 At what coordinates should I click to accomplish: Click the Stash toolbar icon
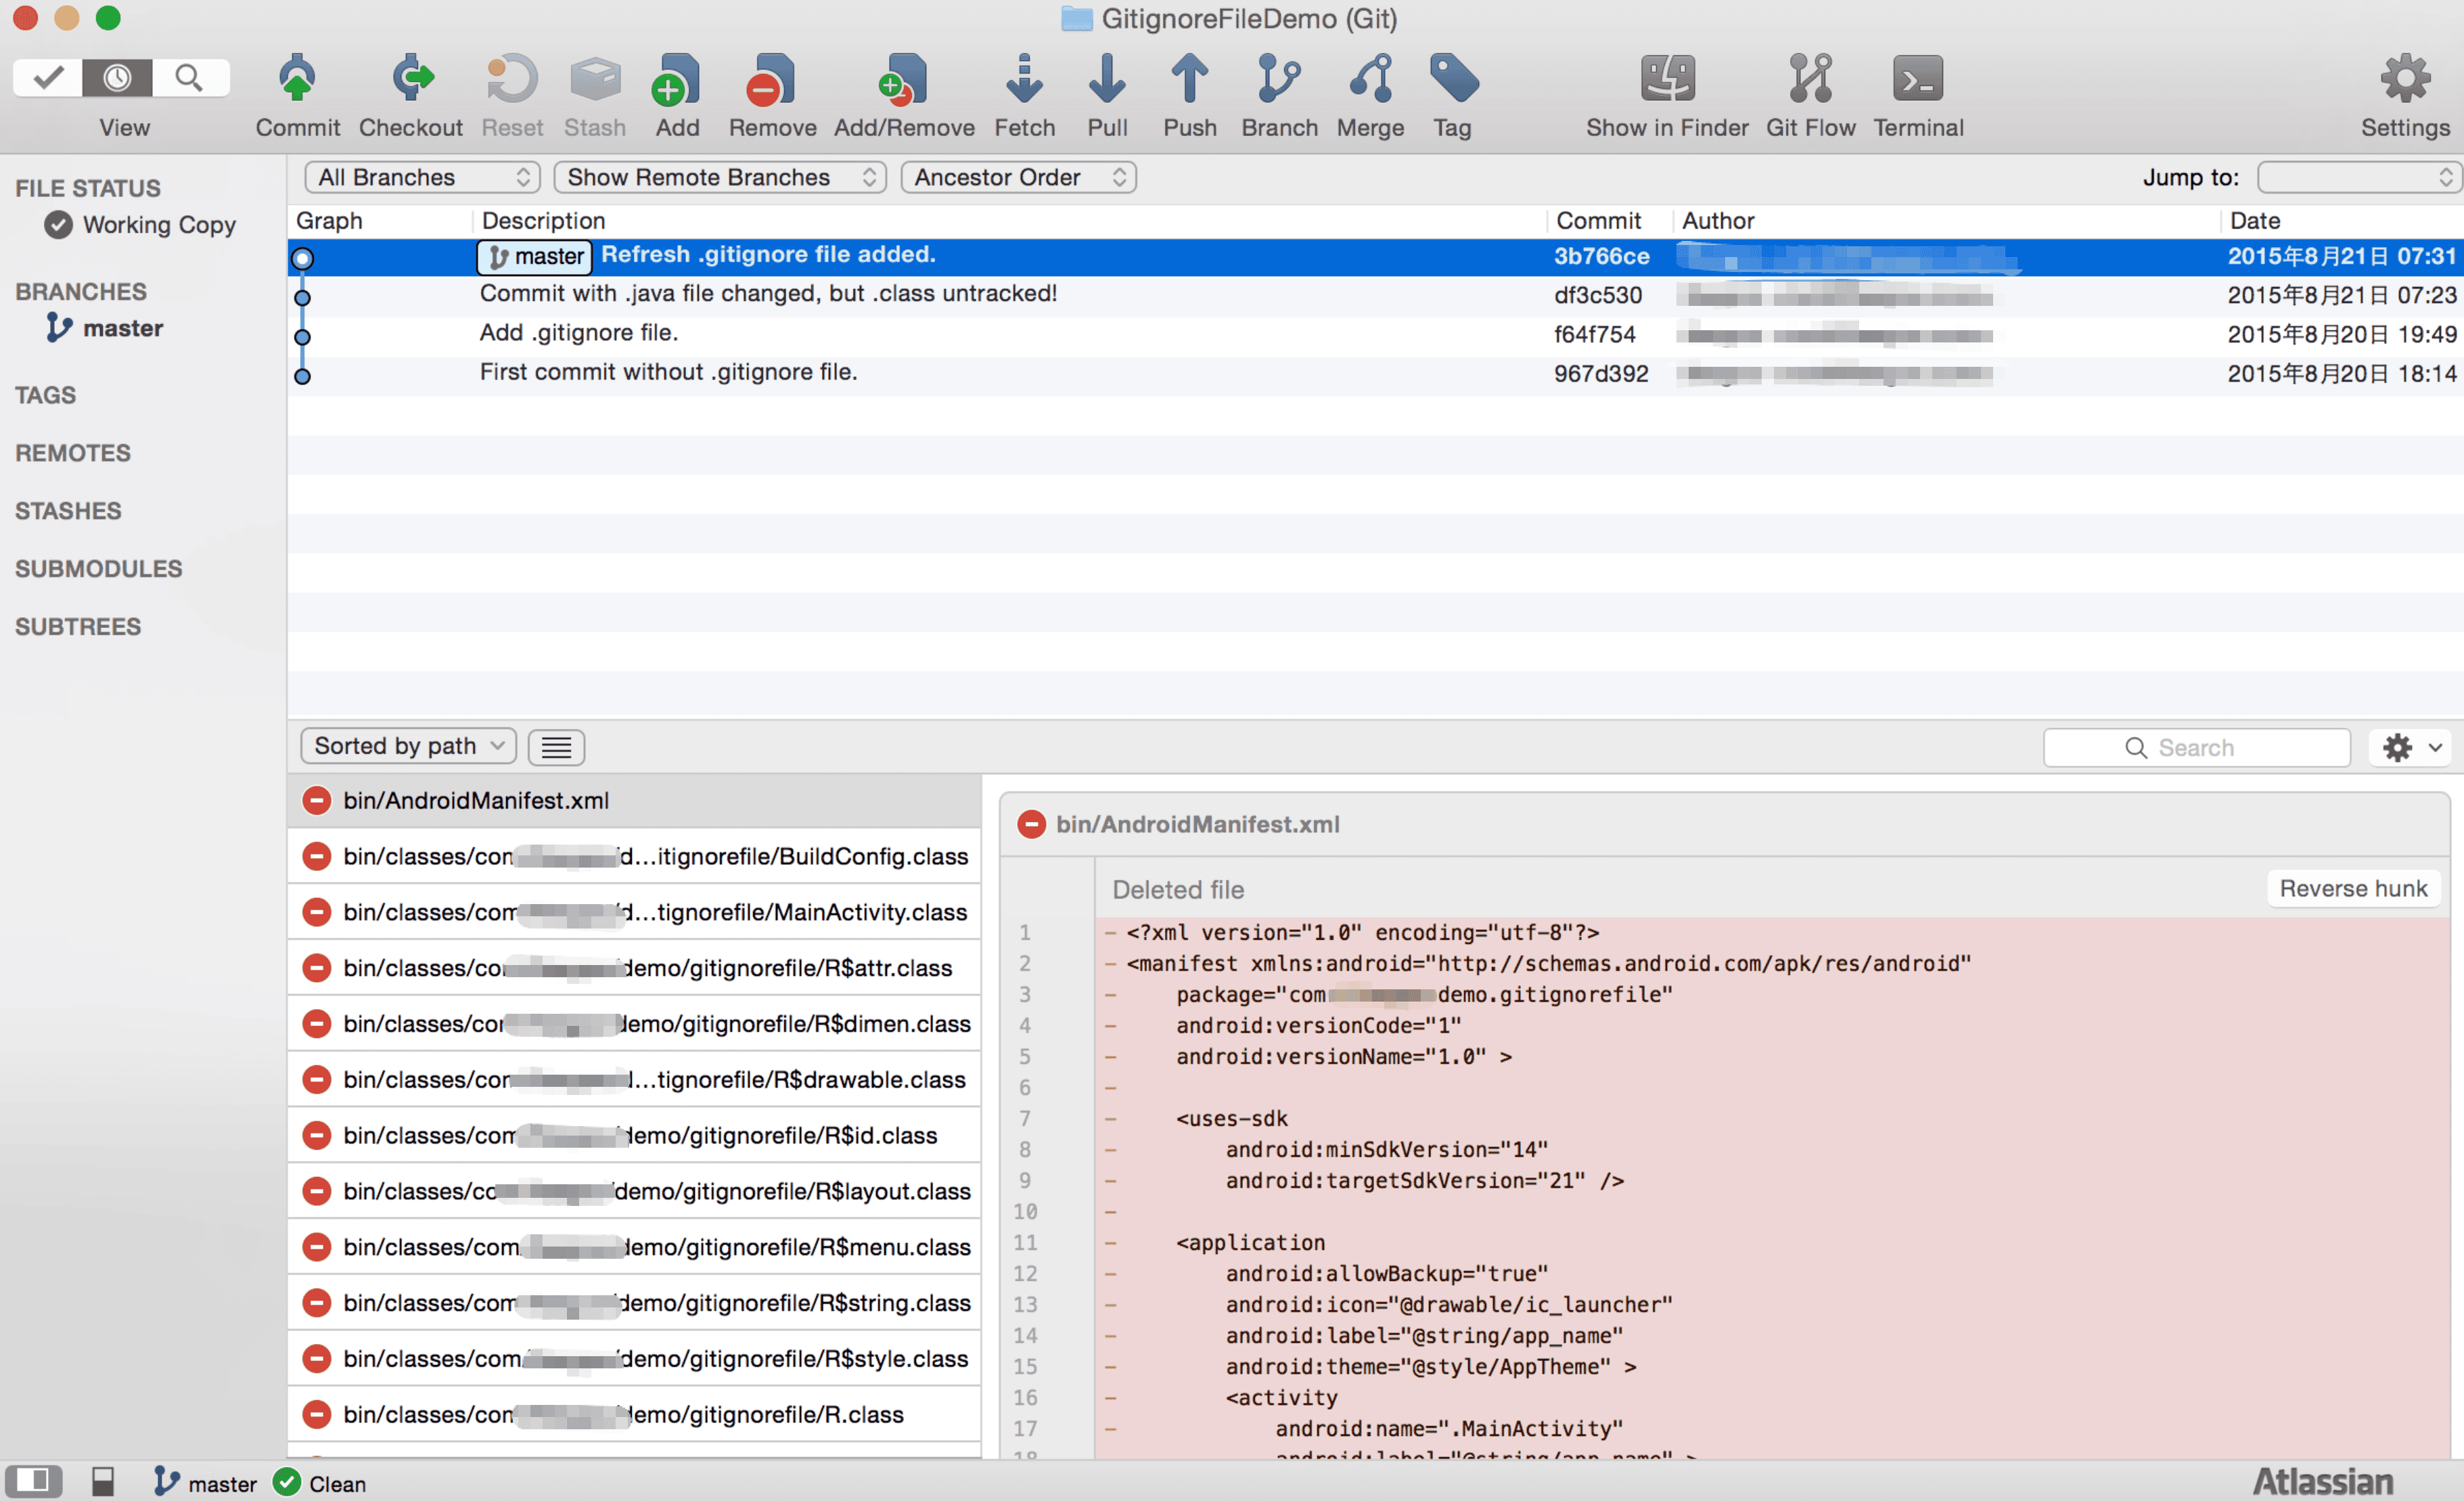pyautogui.click(x=595, y=79)
